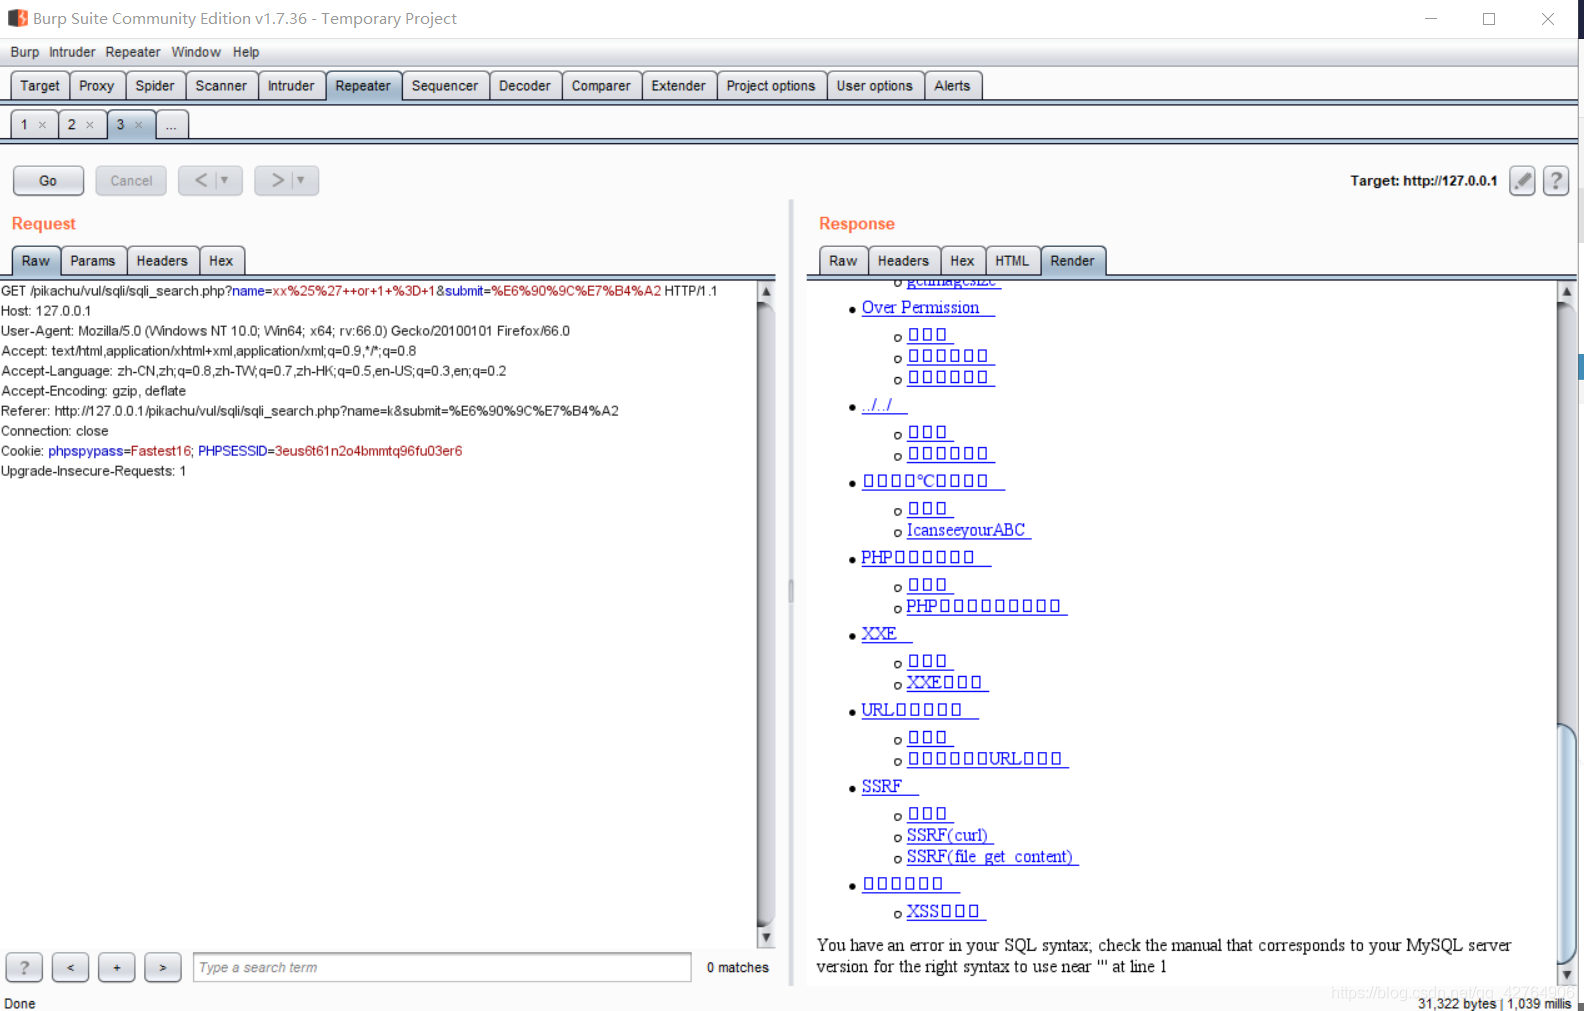This screenshot has height=1011, width=1584.
Task: Click the request pane scrollbar up arrow
Action: click(766, 292)
